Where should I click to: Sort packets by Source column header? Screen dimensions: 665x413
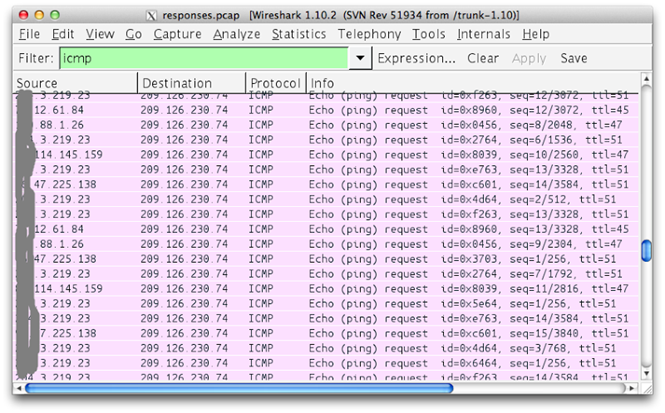pyautogui.click(x=75, y=82)
